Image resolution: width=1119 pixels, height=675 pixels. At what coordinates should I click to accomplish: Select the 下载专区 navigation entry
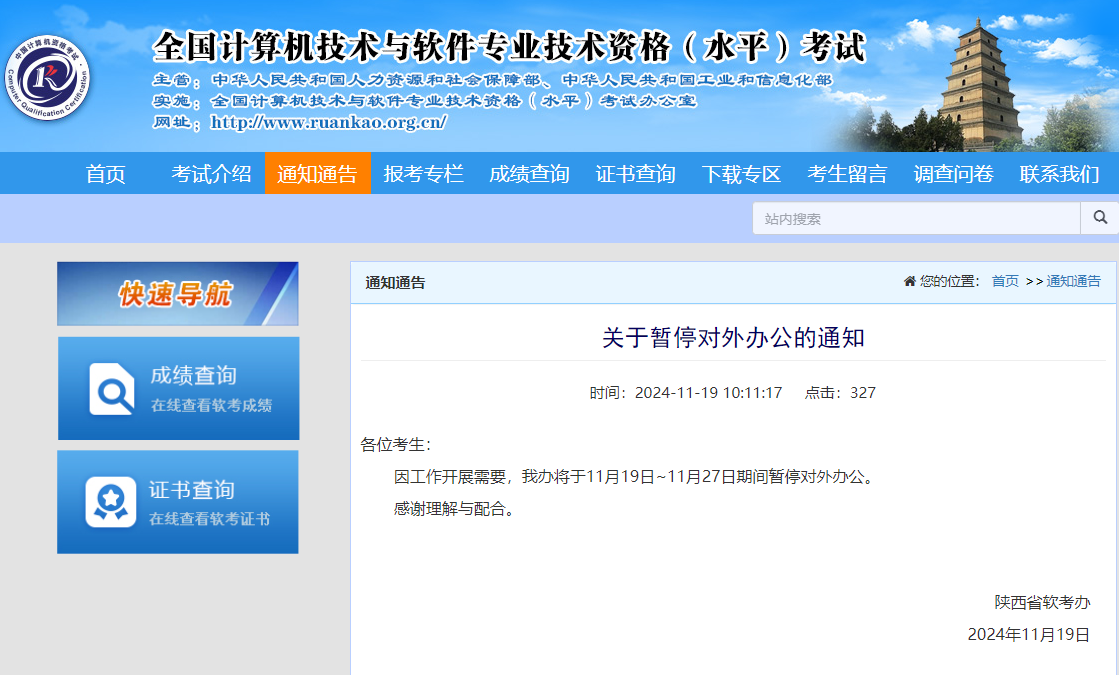point(741,173)
